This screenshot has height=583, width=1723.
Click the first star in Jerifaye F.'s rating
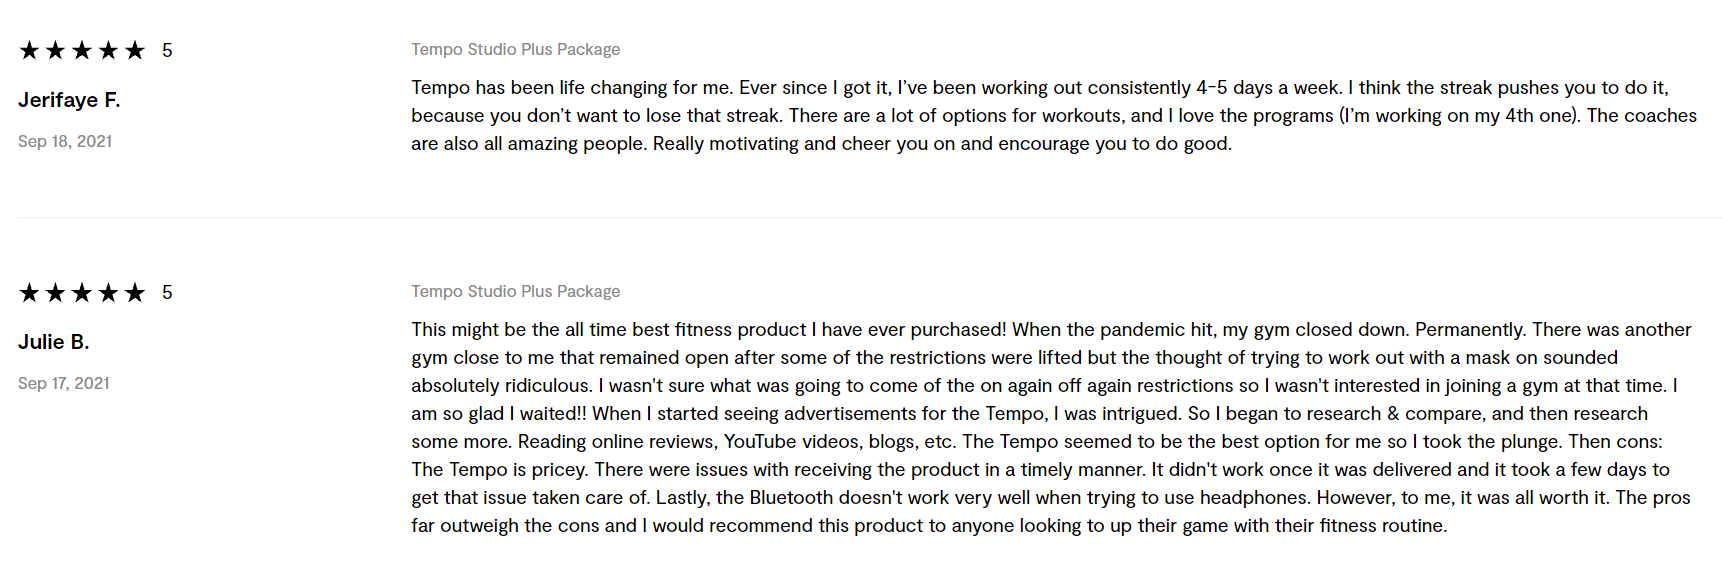29,50
